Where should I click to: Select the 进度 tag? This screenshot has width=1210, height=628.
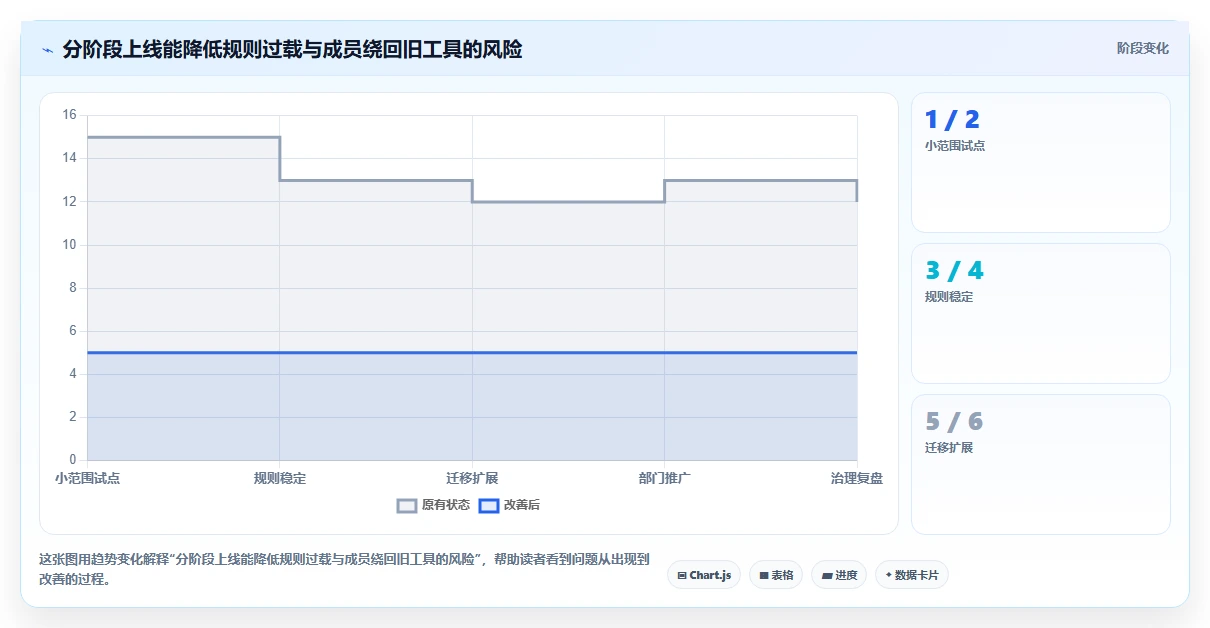click(x=839, y=575)
